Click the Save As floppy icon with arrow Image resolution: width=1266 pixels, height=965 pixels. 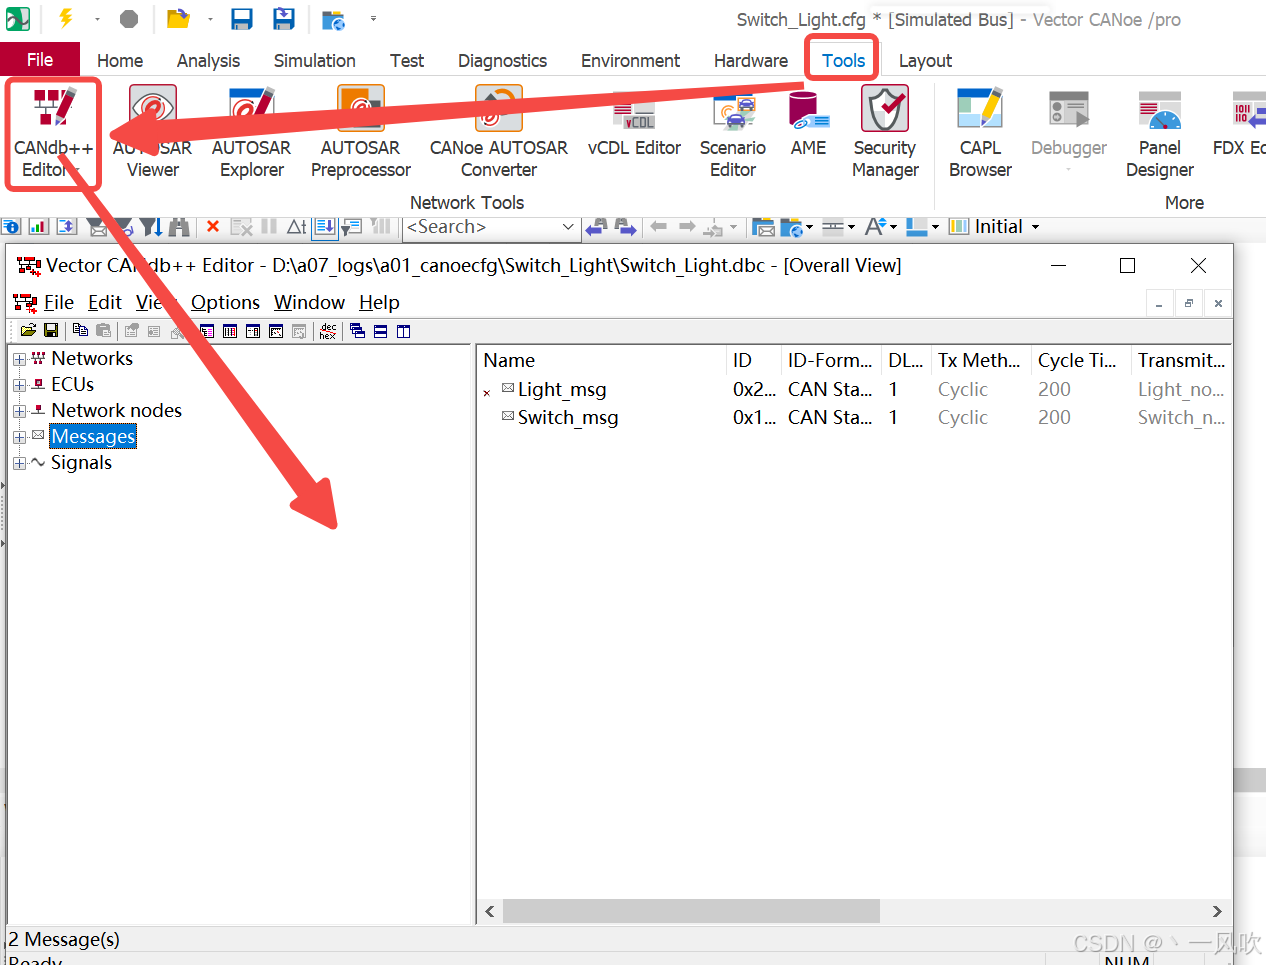284,18
